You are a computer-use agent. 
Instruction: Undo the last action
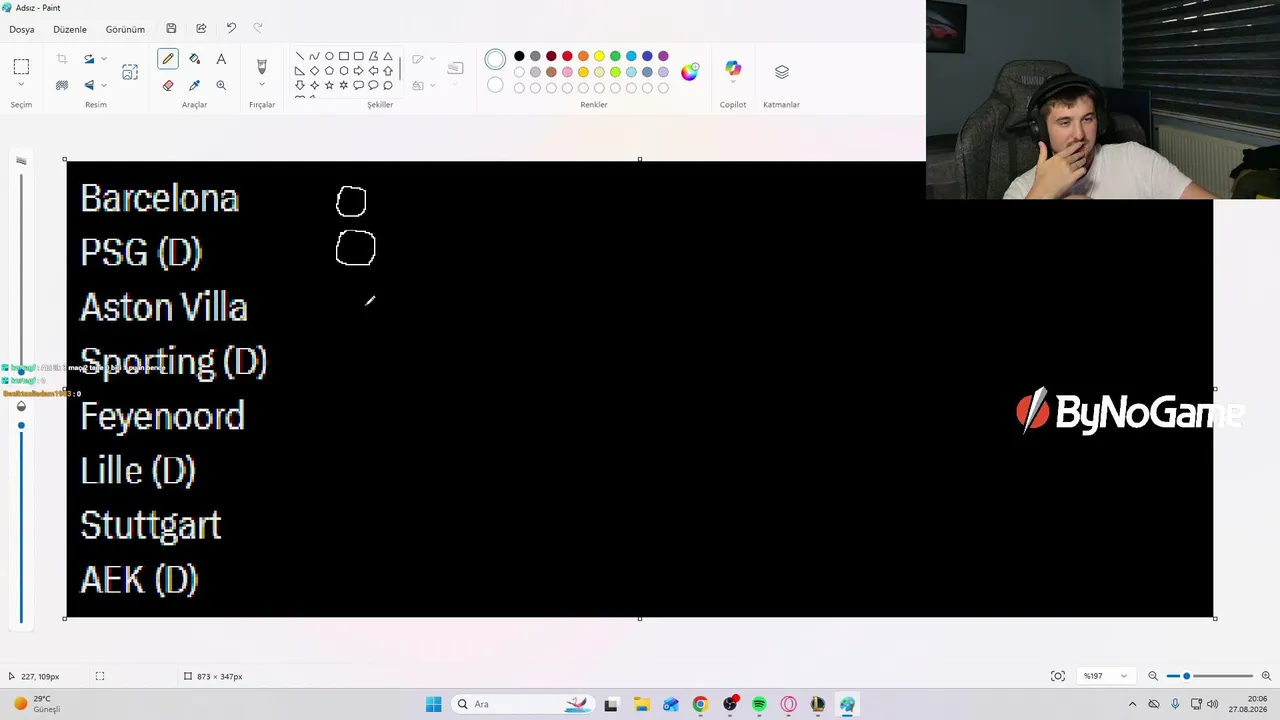[x=231, y=29]
